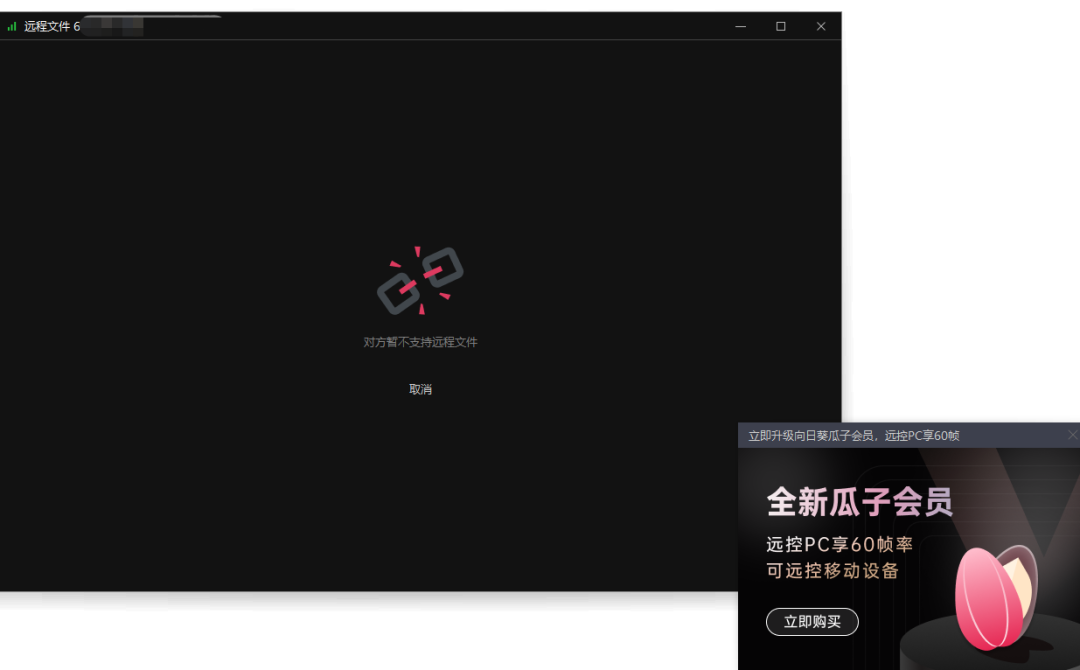The height and width of the screenshot is (670, 1080).
Task: Click the 可远控移动设备 ad text
Action: pos(832,572)
